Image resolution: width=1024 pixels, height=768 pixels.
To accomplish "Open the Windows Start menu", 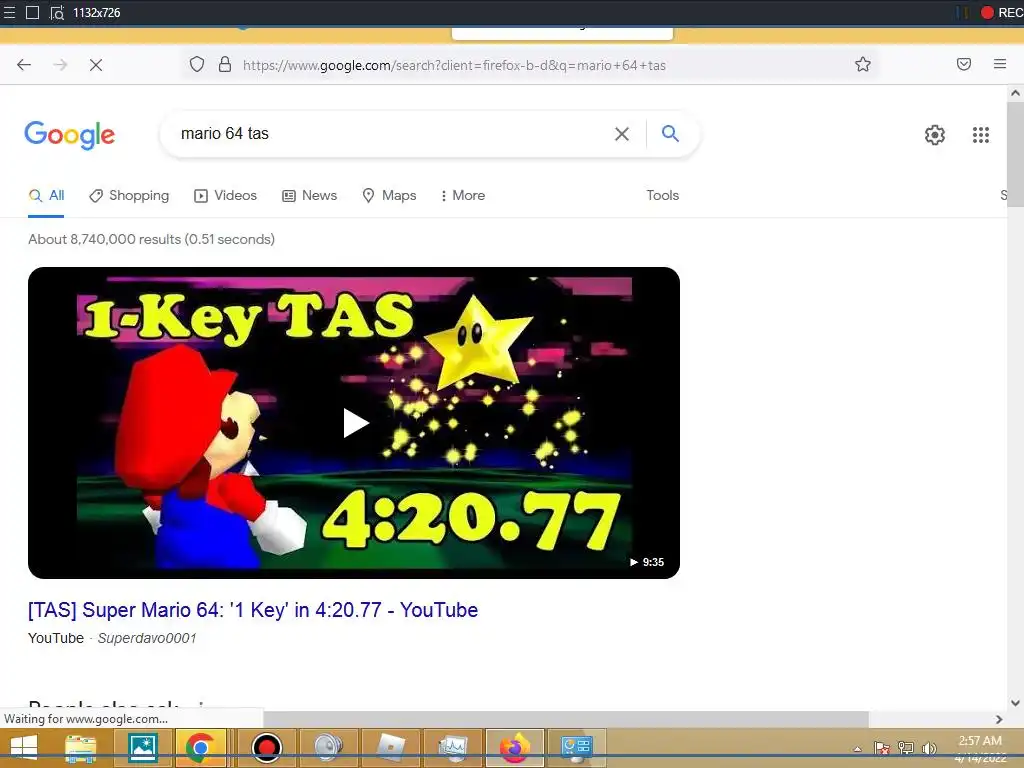I will coord(24,748).
